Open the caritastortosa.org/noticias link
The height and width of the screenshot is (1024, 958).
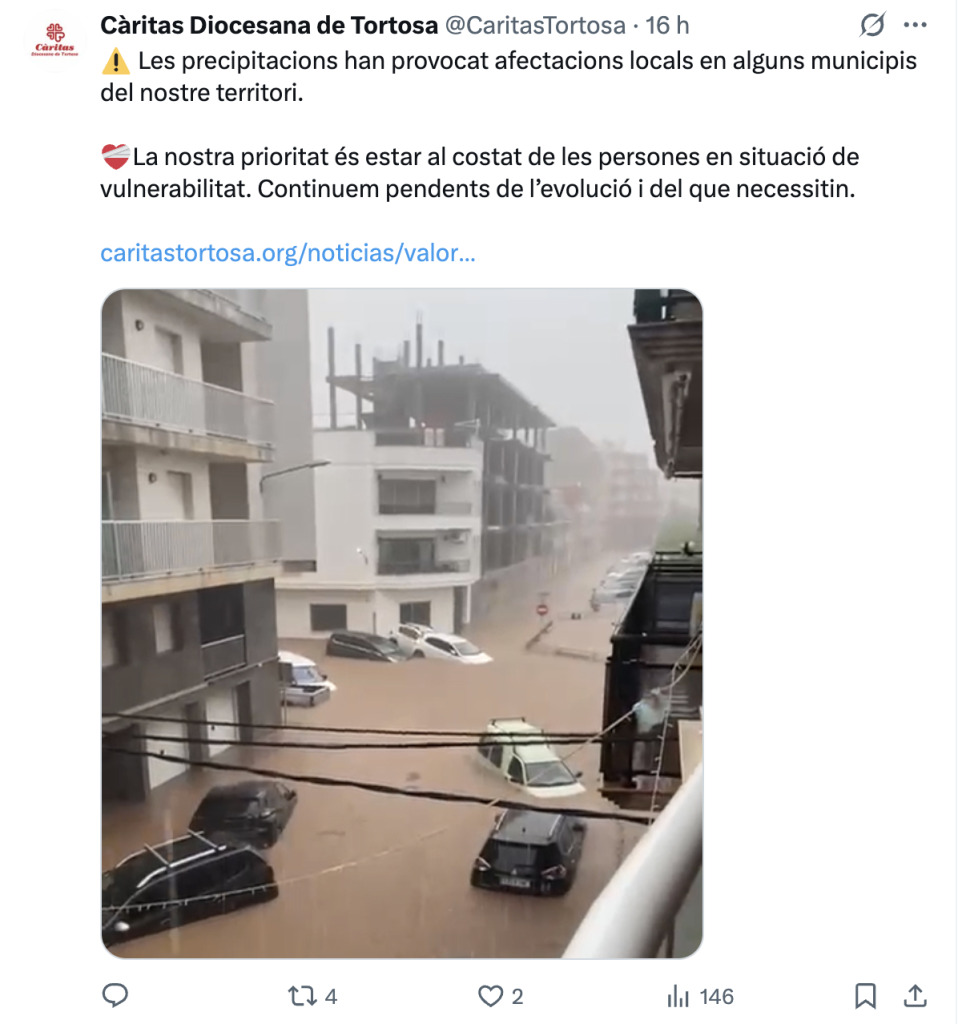coord(288,253)
